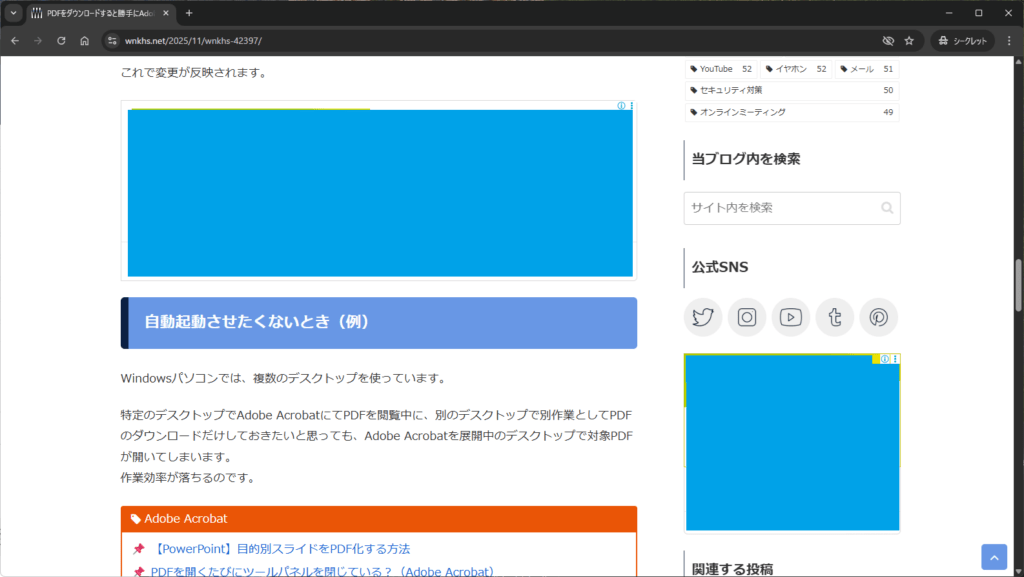The width and height of the screenshot is (1024, 577).
Task: Click the home icon in the browser toolbar
Action: [x=84, y=41]
